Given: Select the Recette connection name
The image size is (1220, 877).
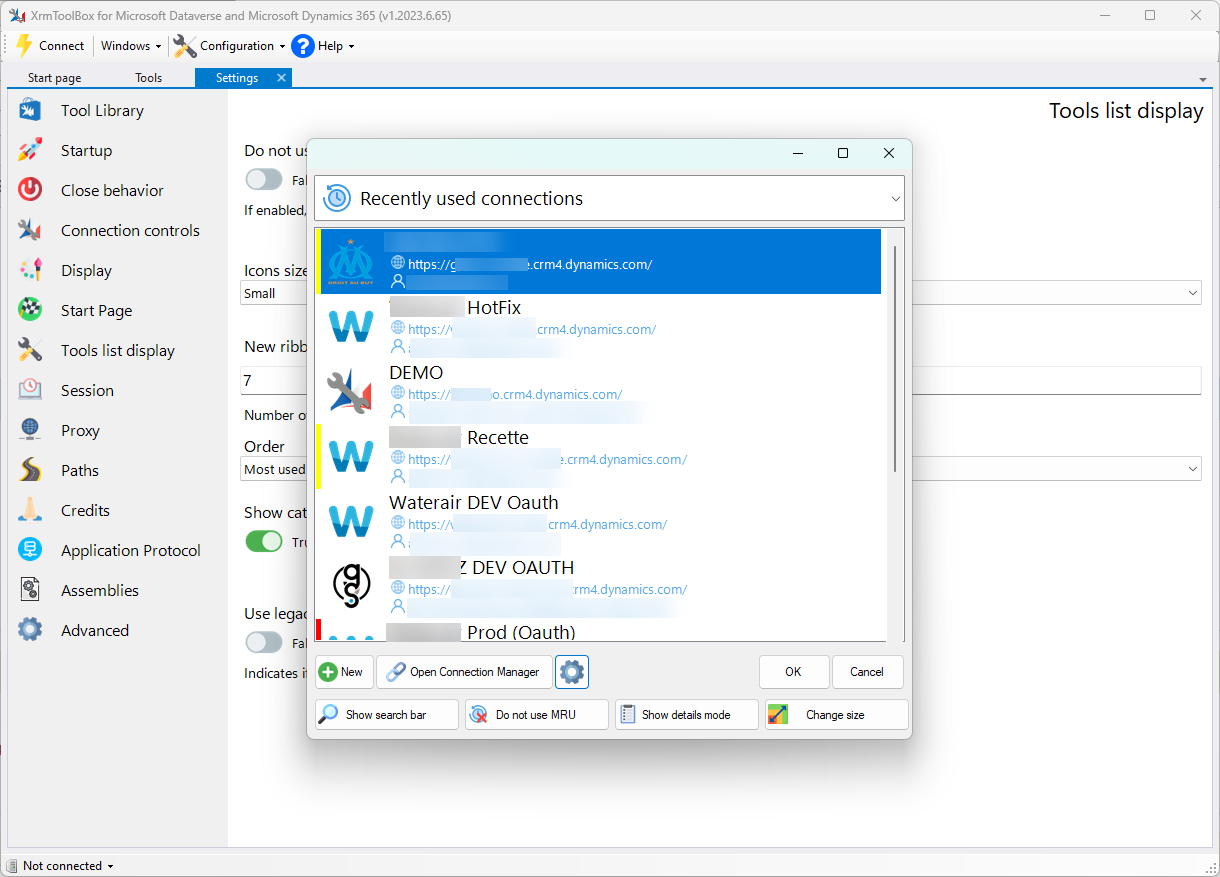Looking at the screenshot, I should (x=498, y=437).
